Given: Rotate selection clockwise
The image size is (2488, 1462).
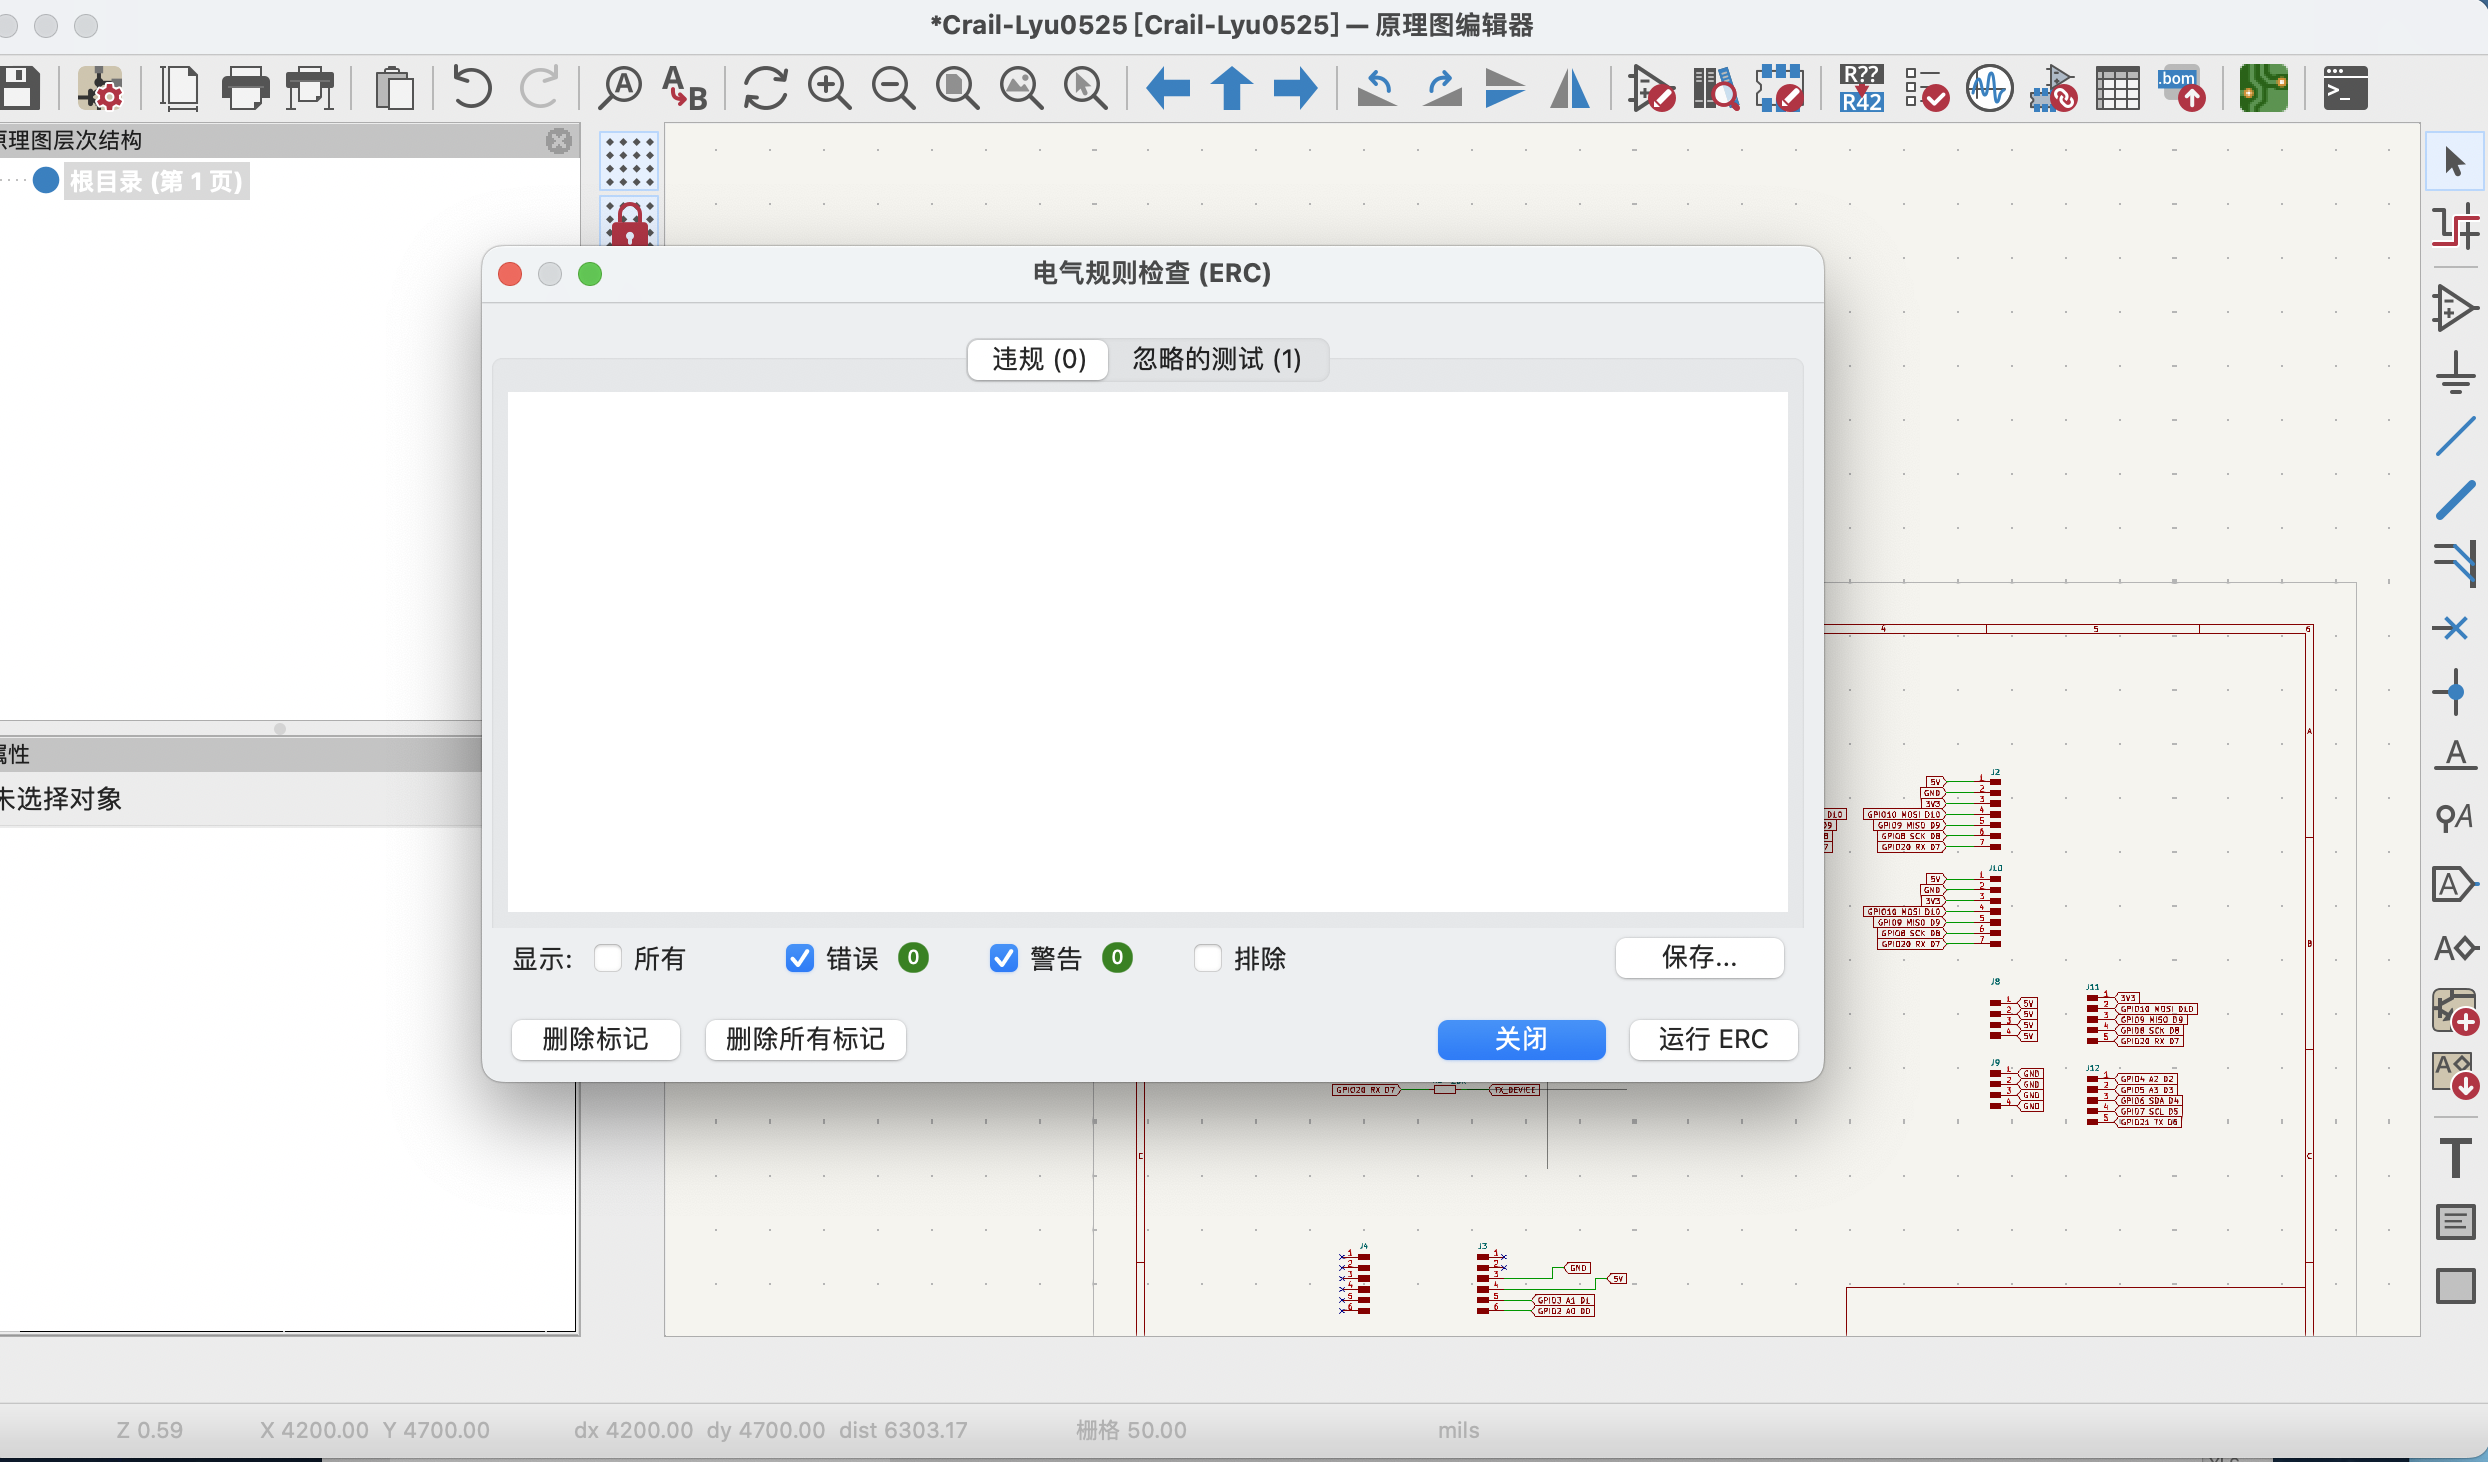Looking at the screenshot, I should click(x=1442, y=88).
